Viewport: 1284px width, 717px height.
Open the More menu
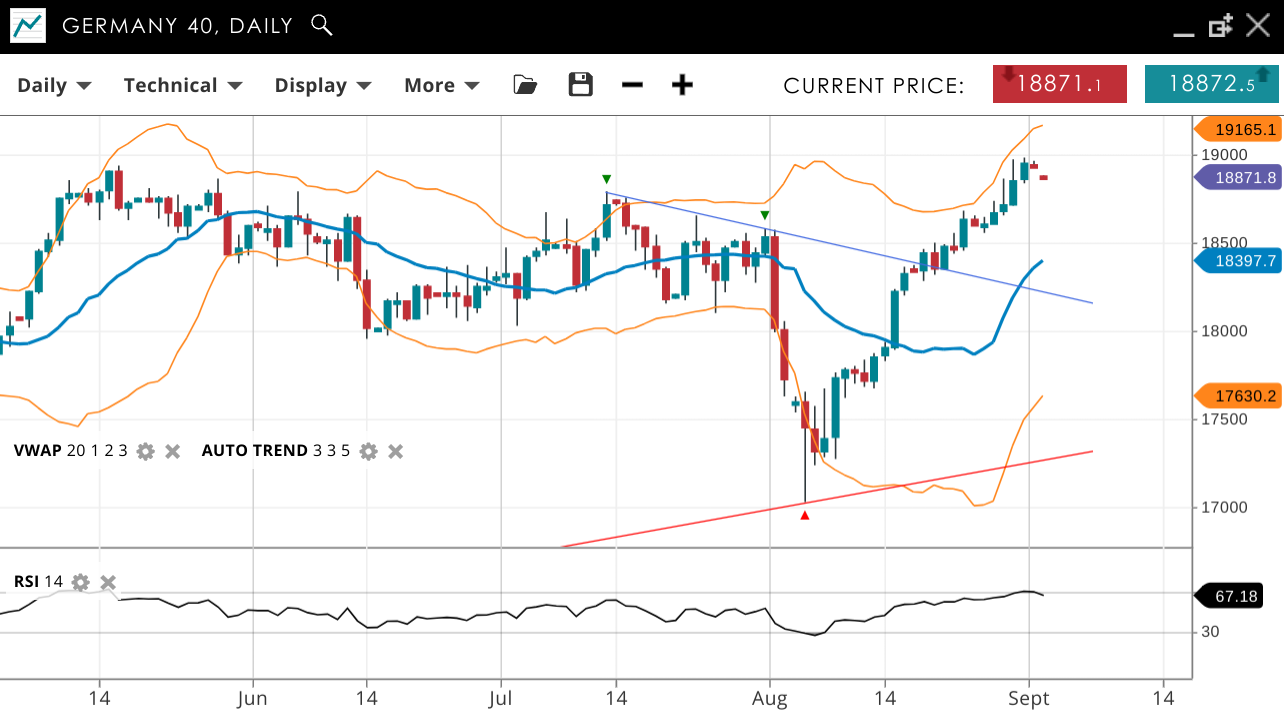[441, 85]
